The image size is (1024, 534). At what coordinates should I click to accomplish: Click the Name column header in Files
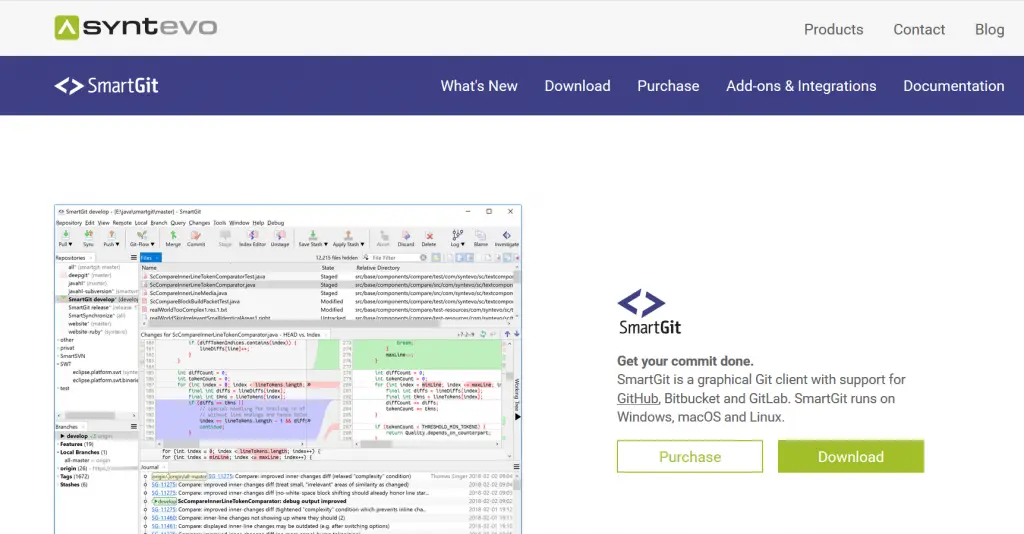click(150, 268)
